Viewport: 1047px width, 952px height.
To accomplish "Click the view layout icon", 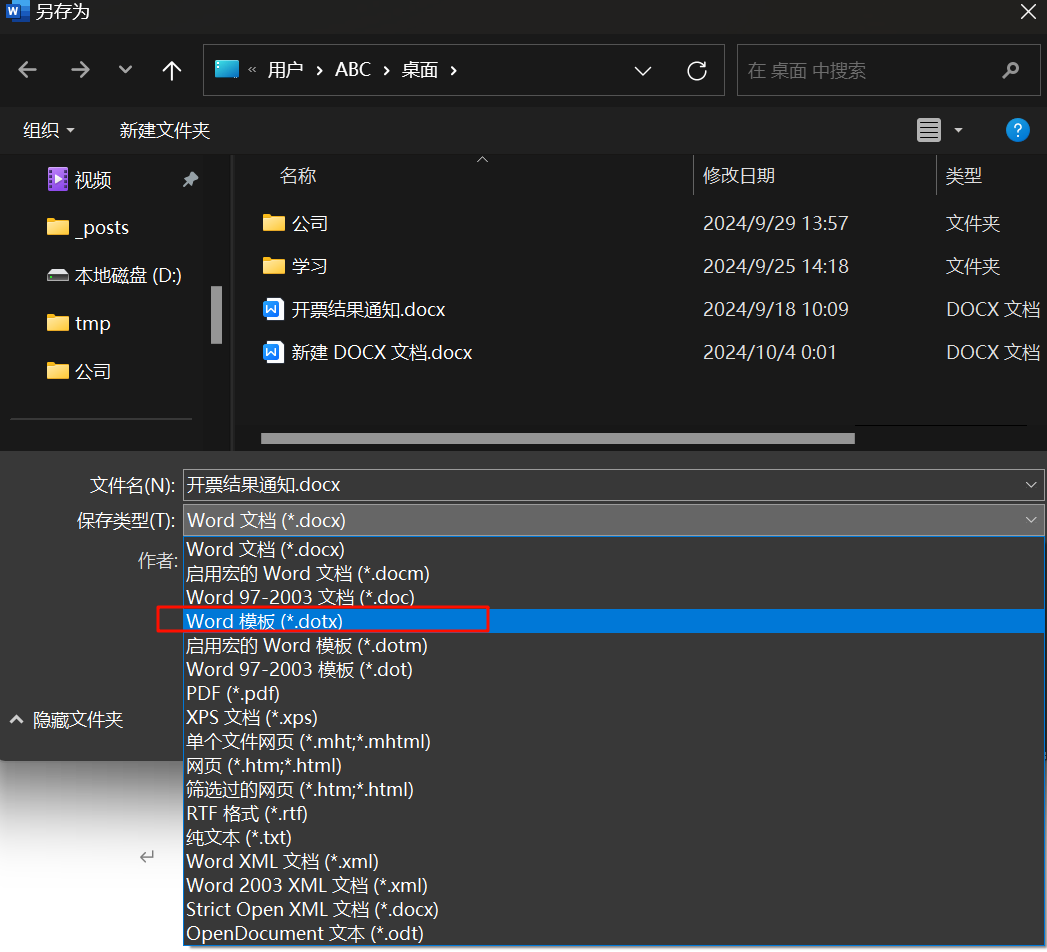I will 929,130.
